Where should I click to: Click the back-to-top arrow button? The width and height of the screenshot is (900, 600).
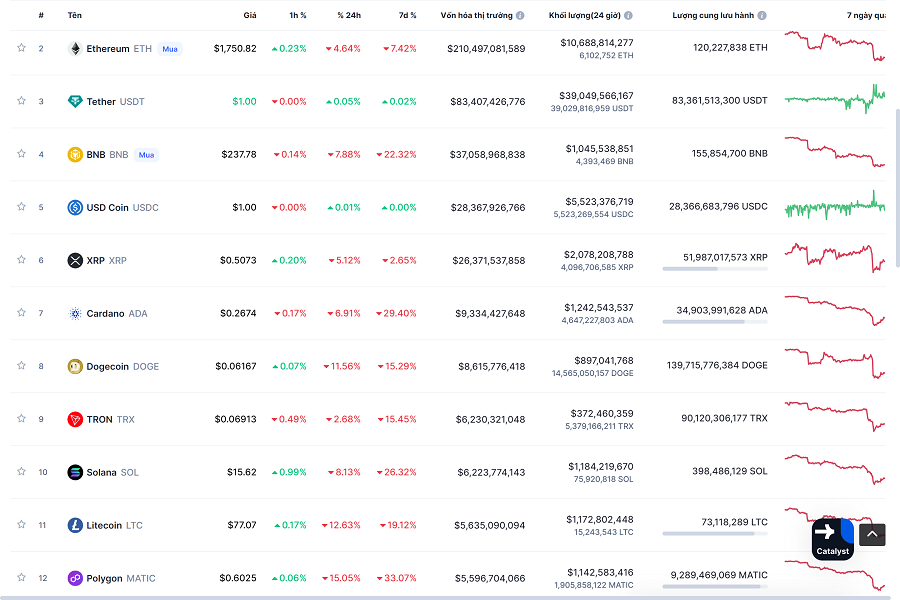pos(872,535)
